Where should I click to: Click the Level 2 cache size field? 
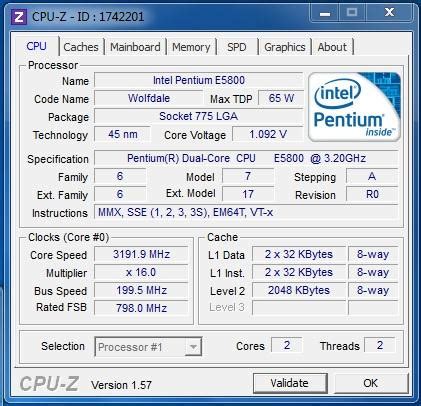(299, 290)
